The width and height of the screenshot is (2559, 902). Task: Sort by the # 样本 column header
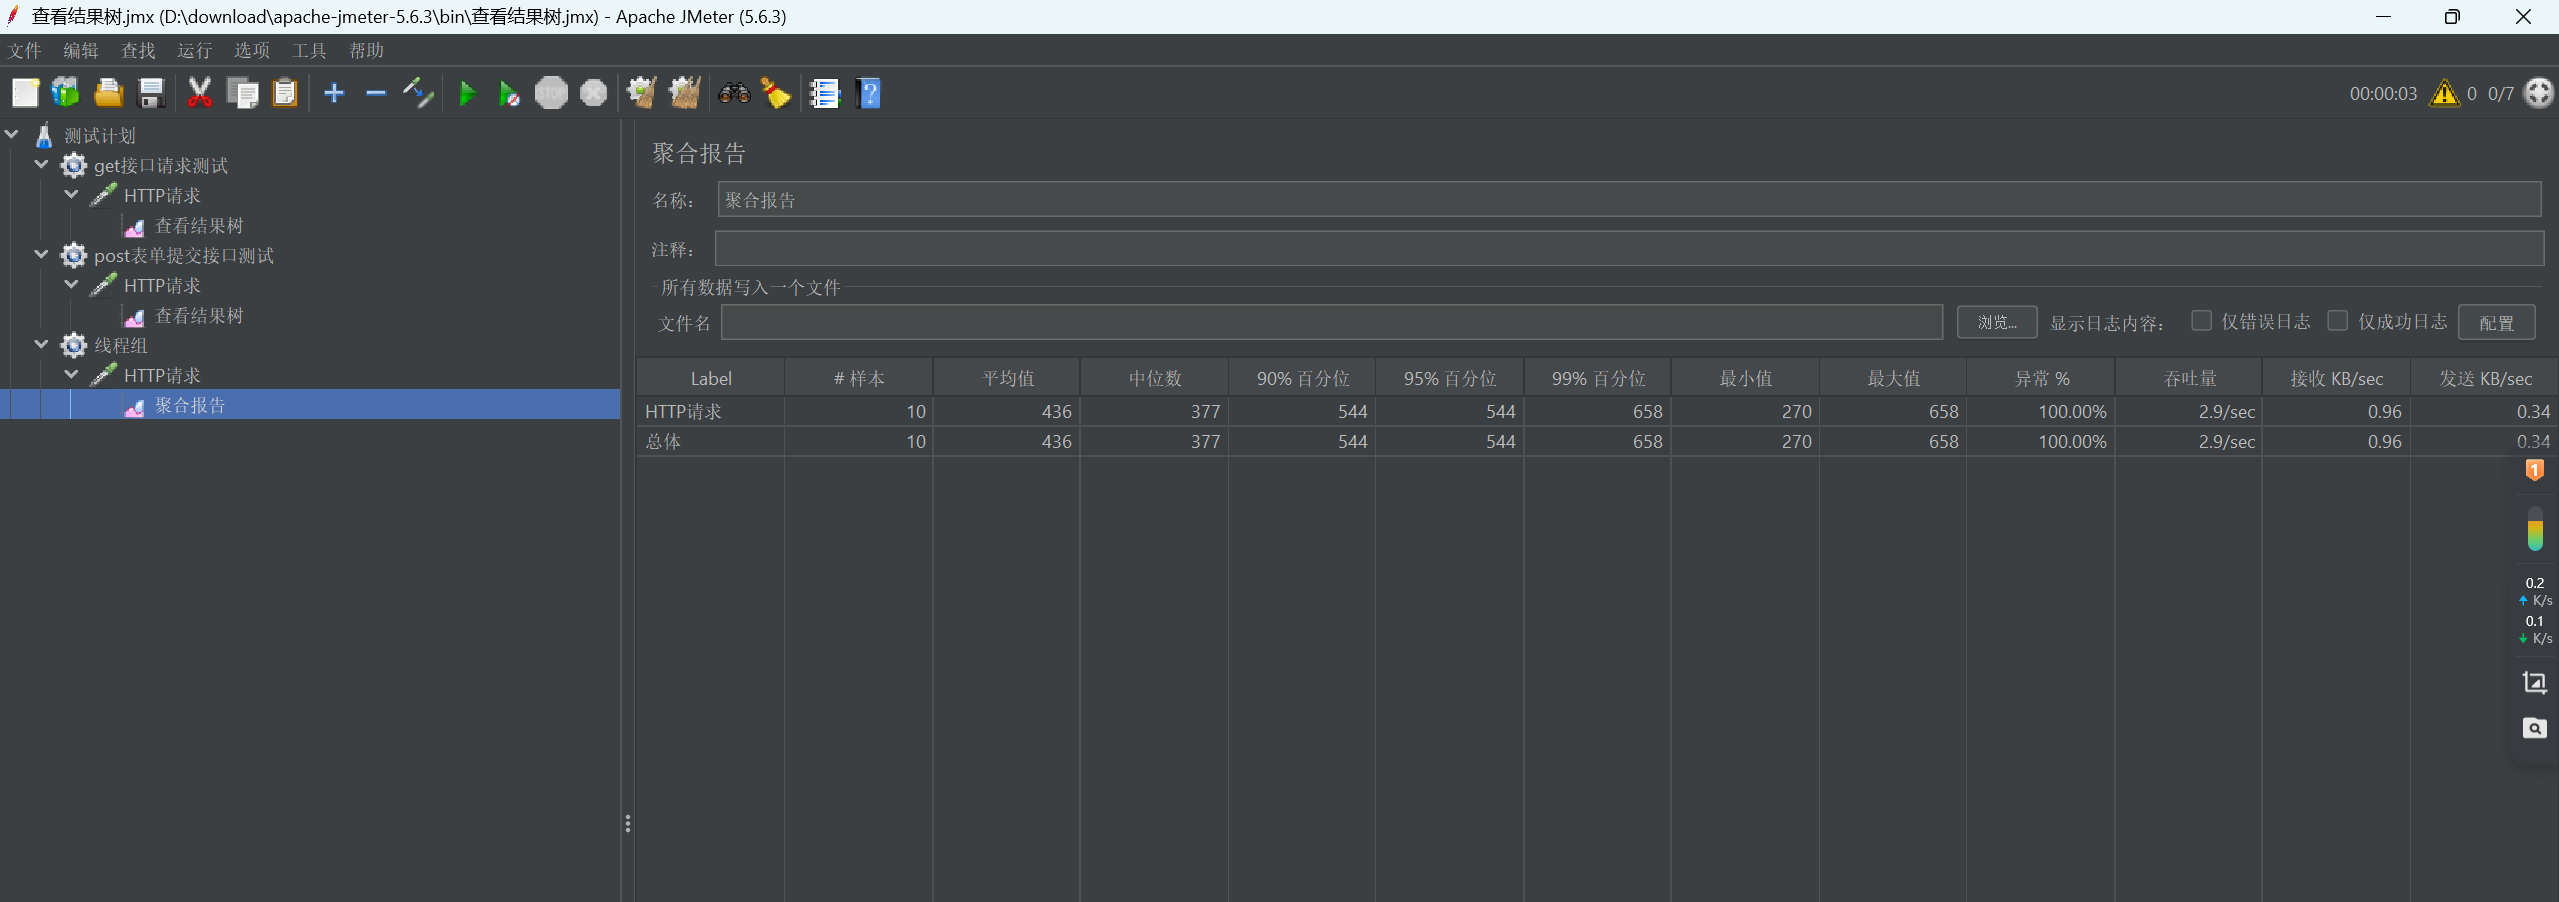(x=859, y=378)
